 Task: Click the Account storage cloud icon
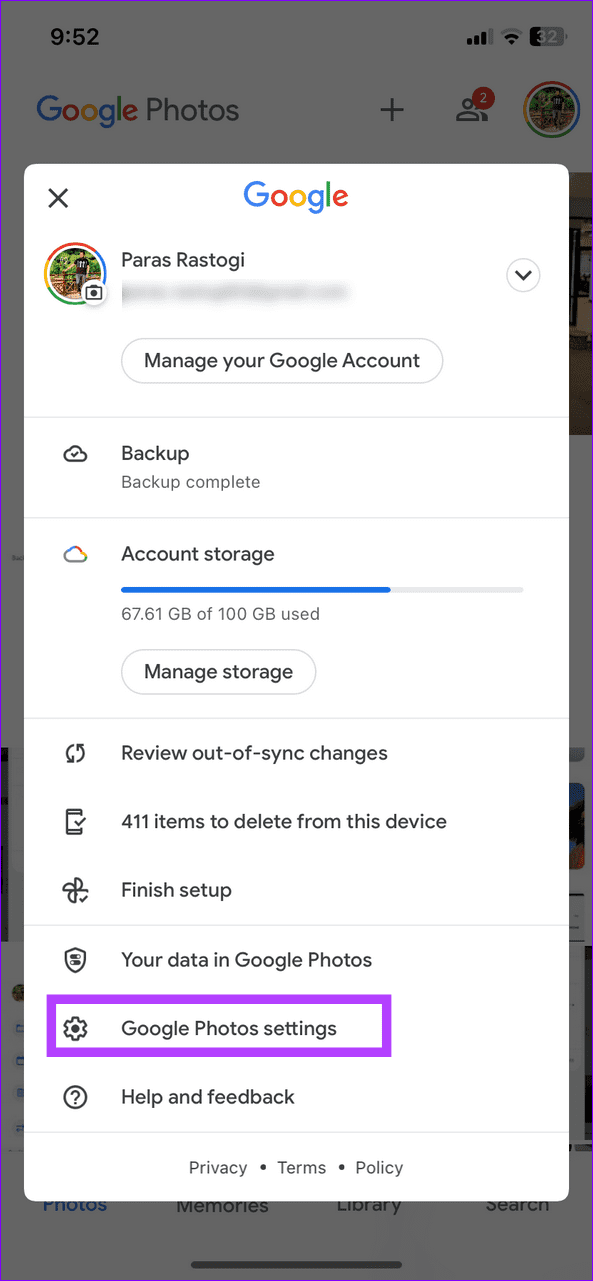point(76,554)
